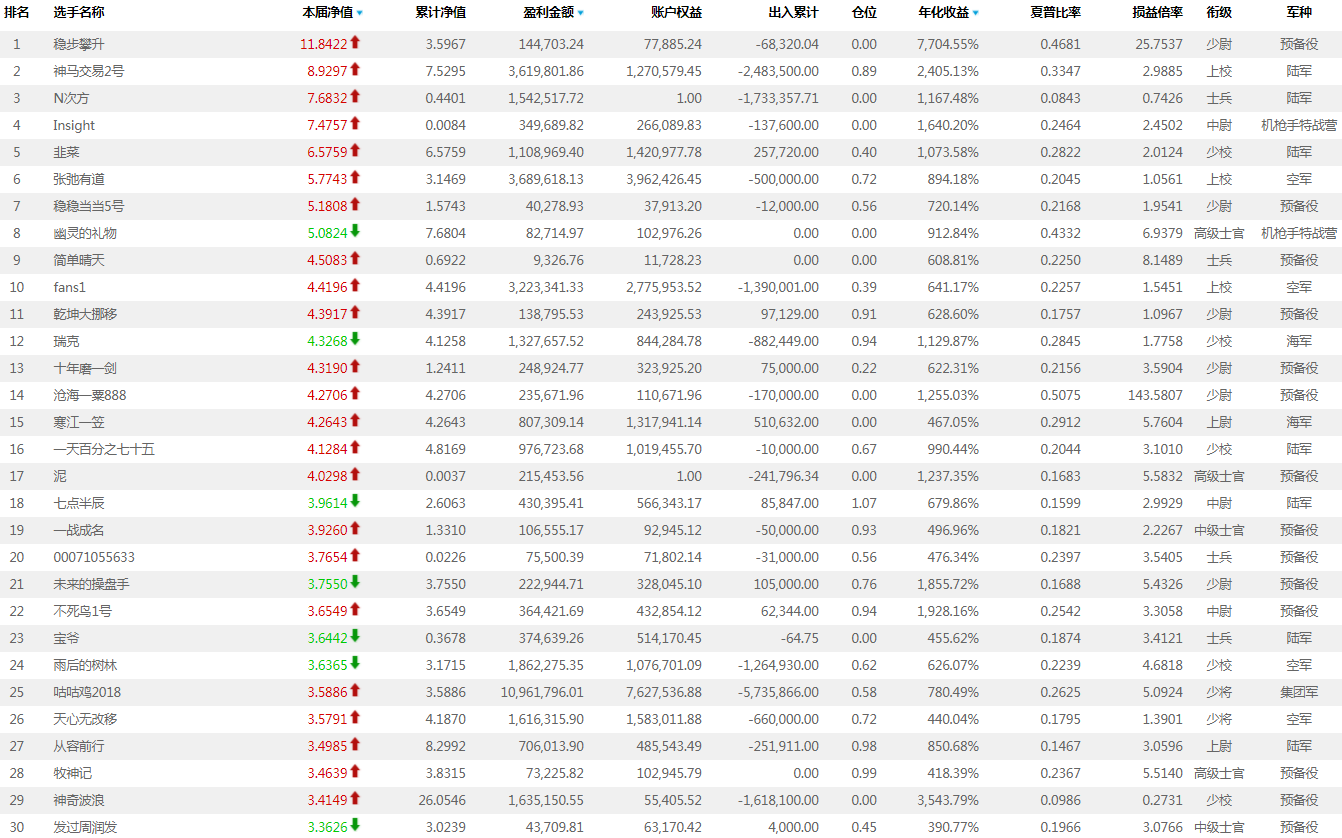Click red up arrow beside 4.0298
This screenshot has height=838, width=1342.
click(x=355, y=475)
